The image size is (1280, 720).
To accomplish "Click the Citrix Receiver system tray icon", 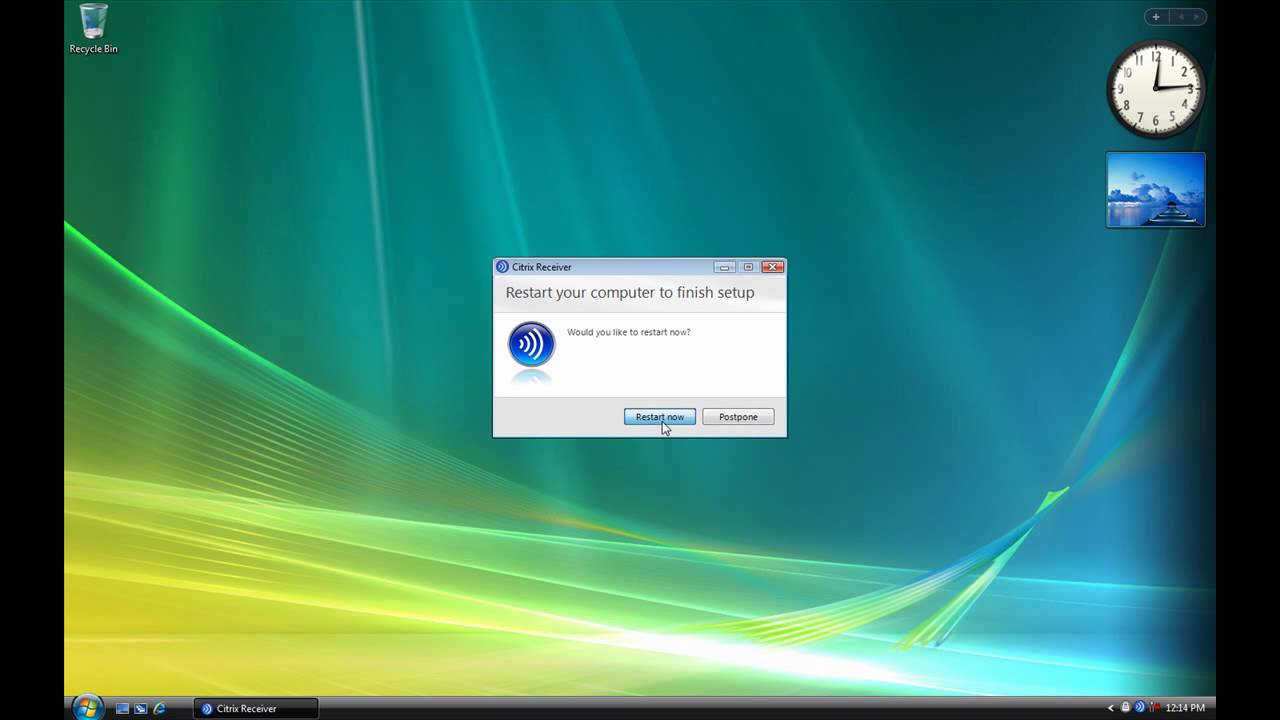I will tap(1139, 707).
